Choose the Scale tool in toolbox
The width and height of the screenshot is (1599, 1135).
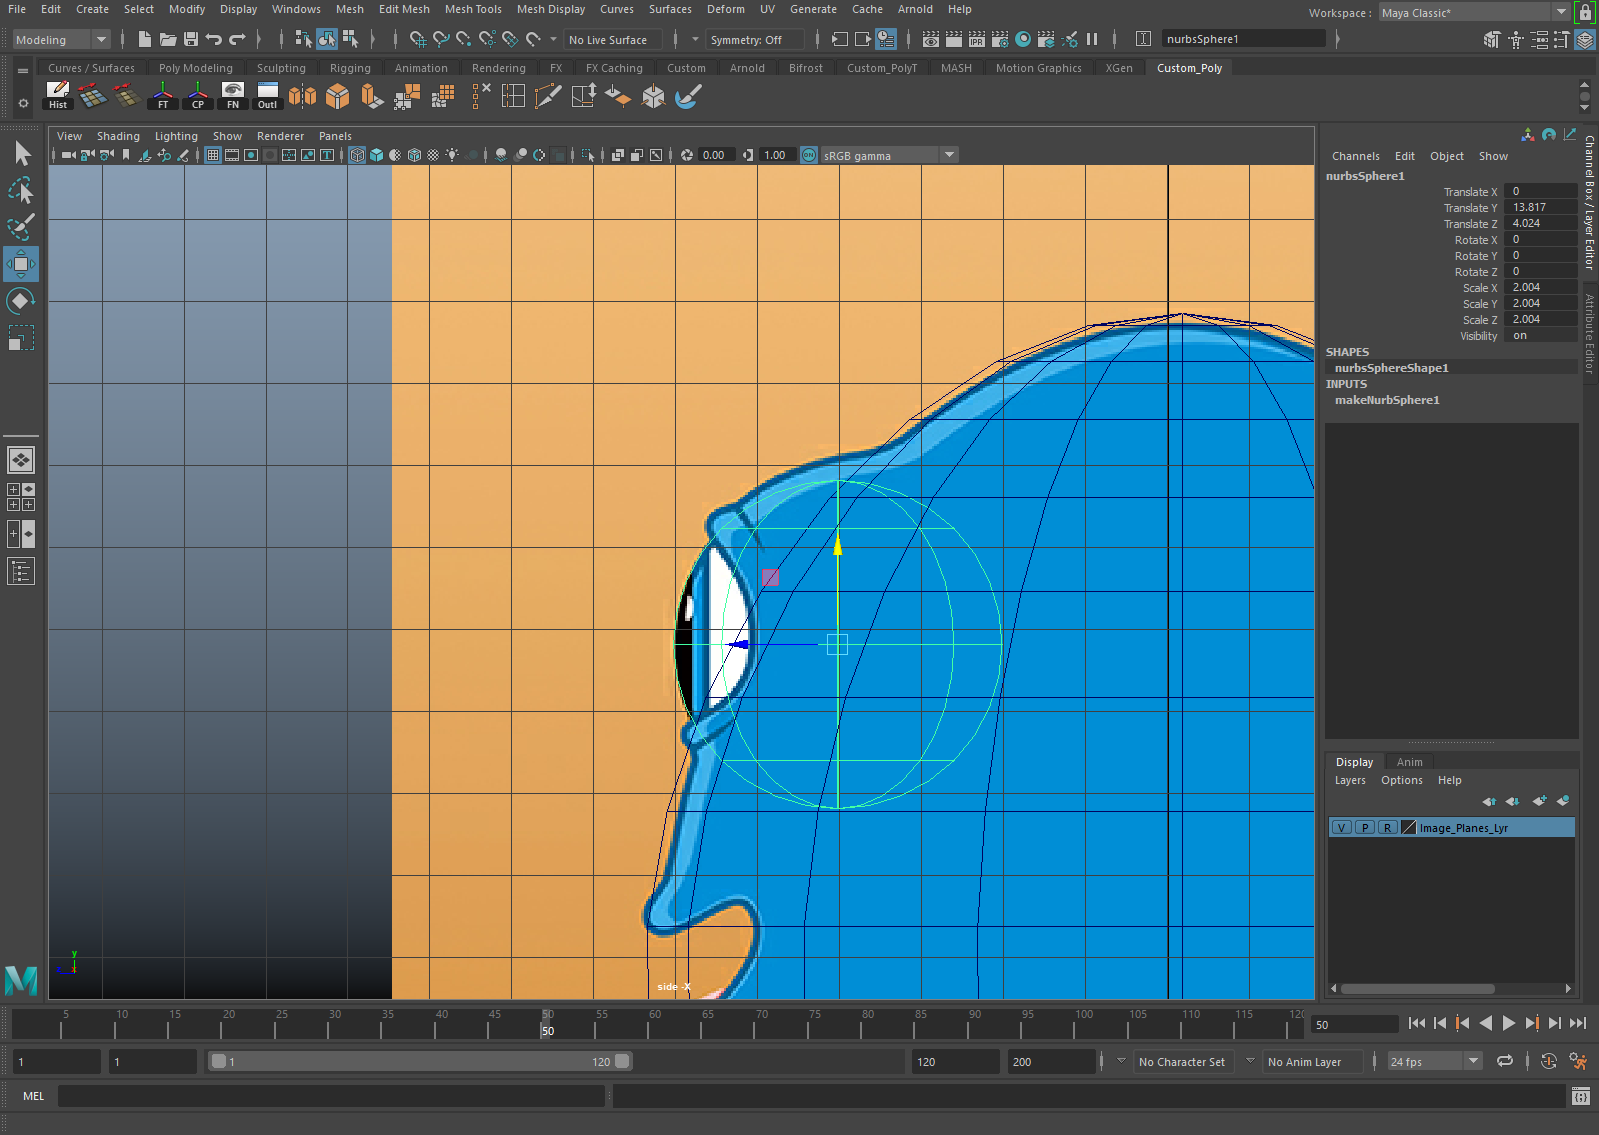point(21,338)
